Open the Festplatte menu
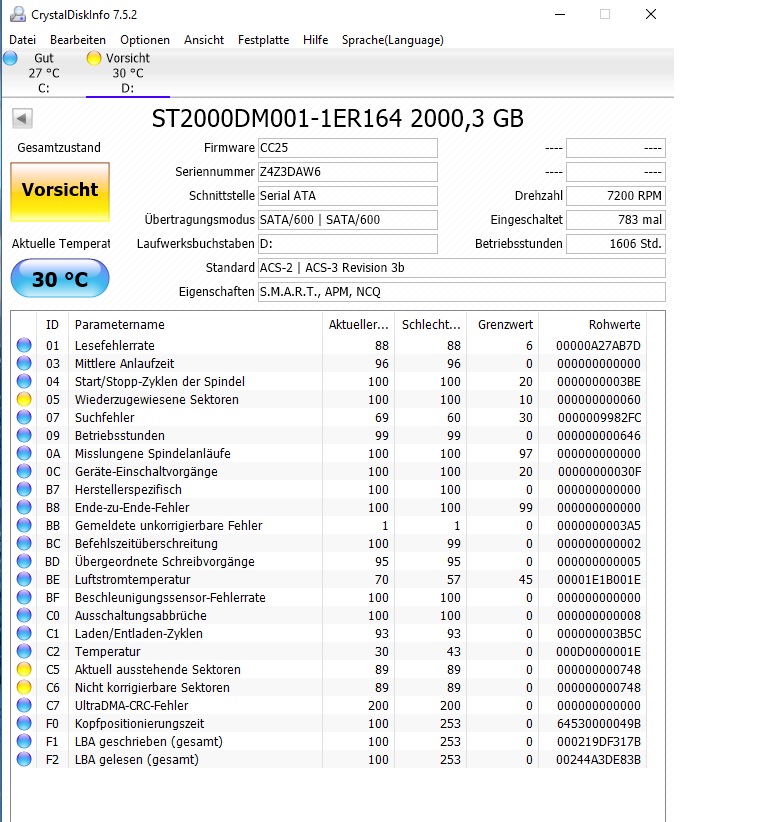768x822 pixels. 263,40
